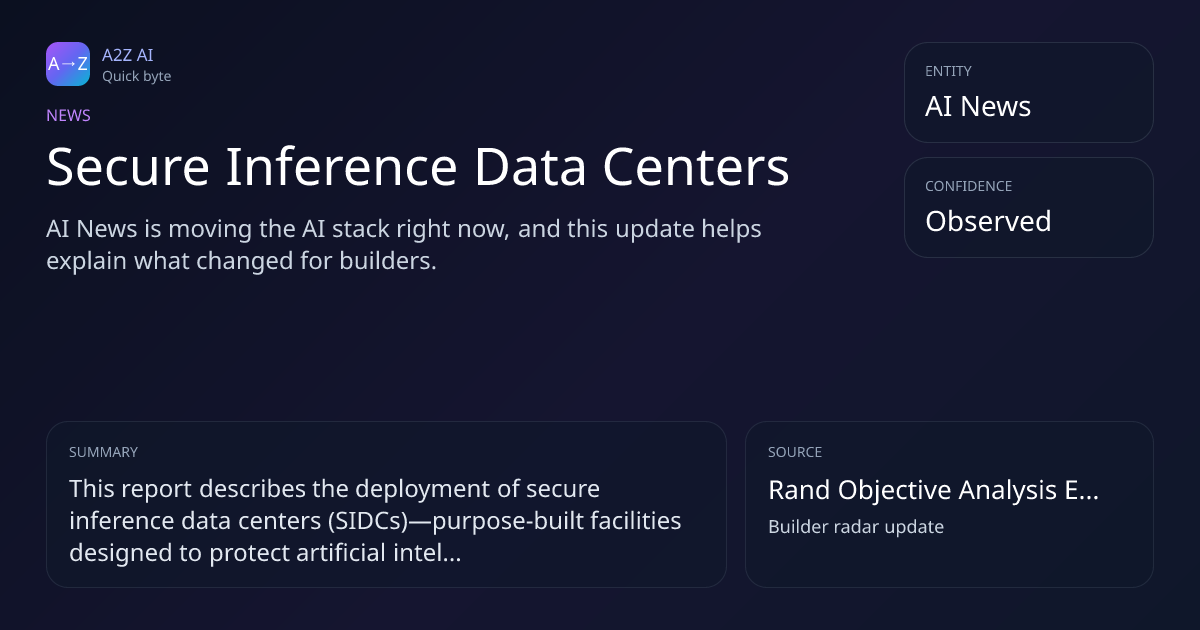Click the Builder radar update caption
Viewport: 1200px width, 630px height.
click(856, 526)
